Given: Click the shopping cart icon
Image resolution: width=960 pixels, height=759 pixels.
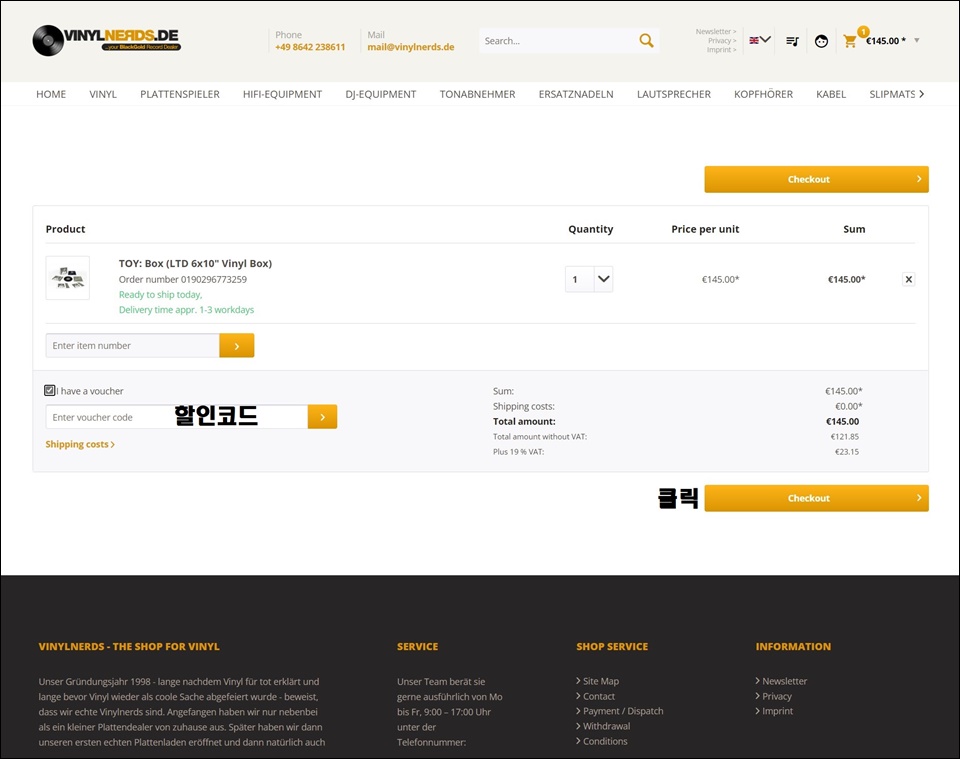Looking at the screenshot, I should tap(850, 41).
